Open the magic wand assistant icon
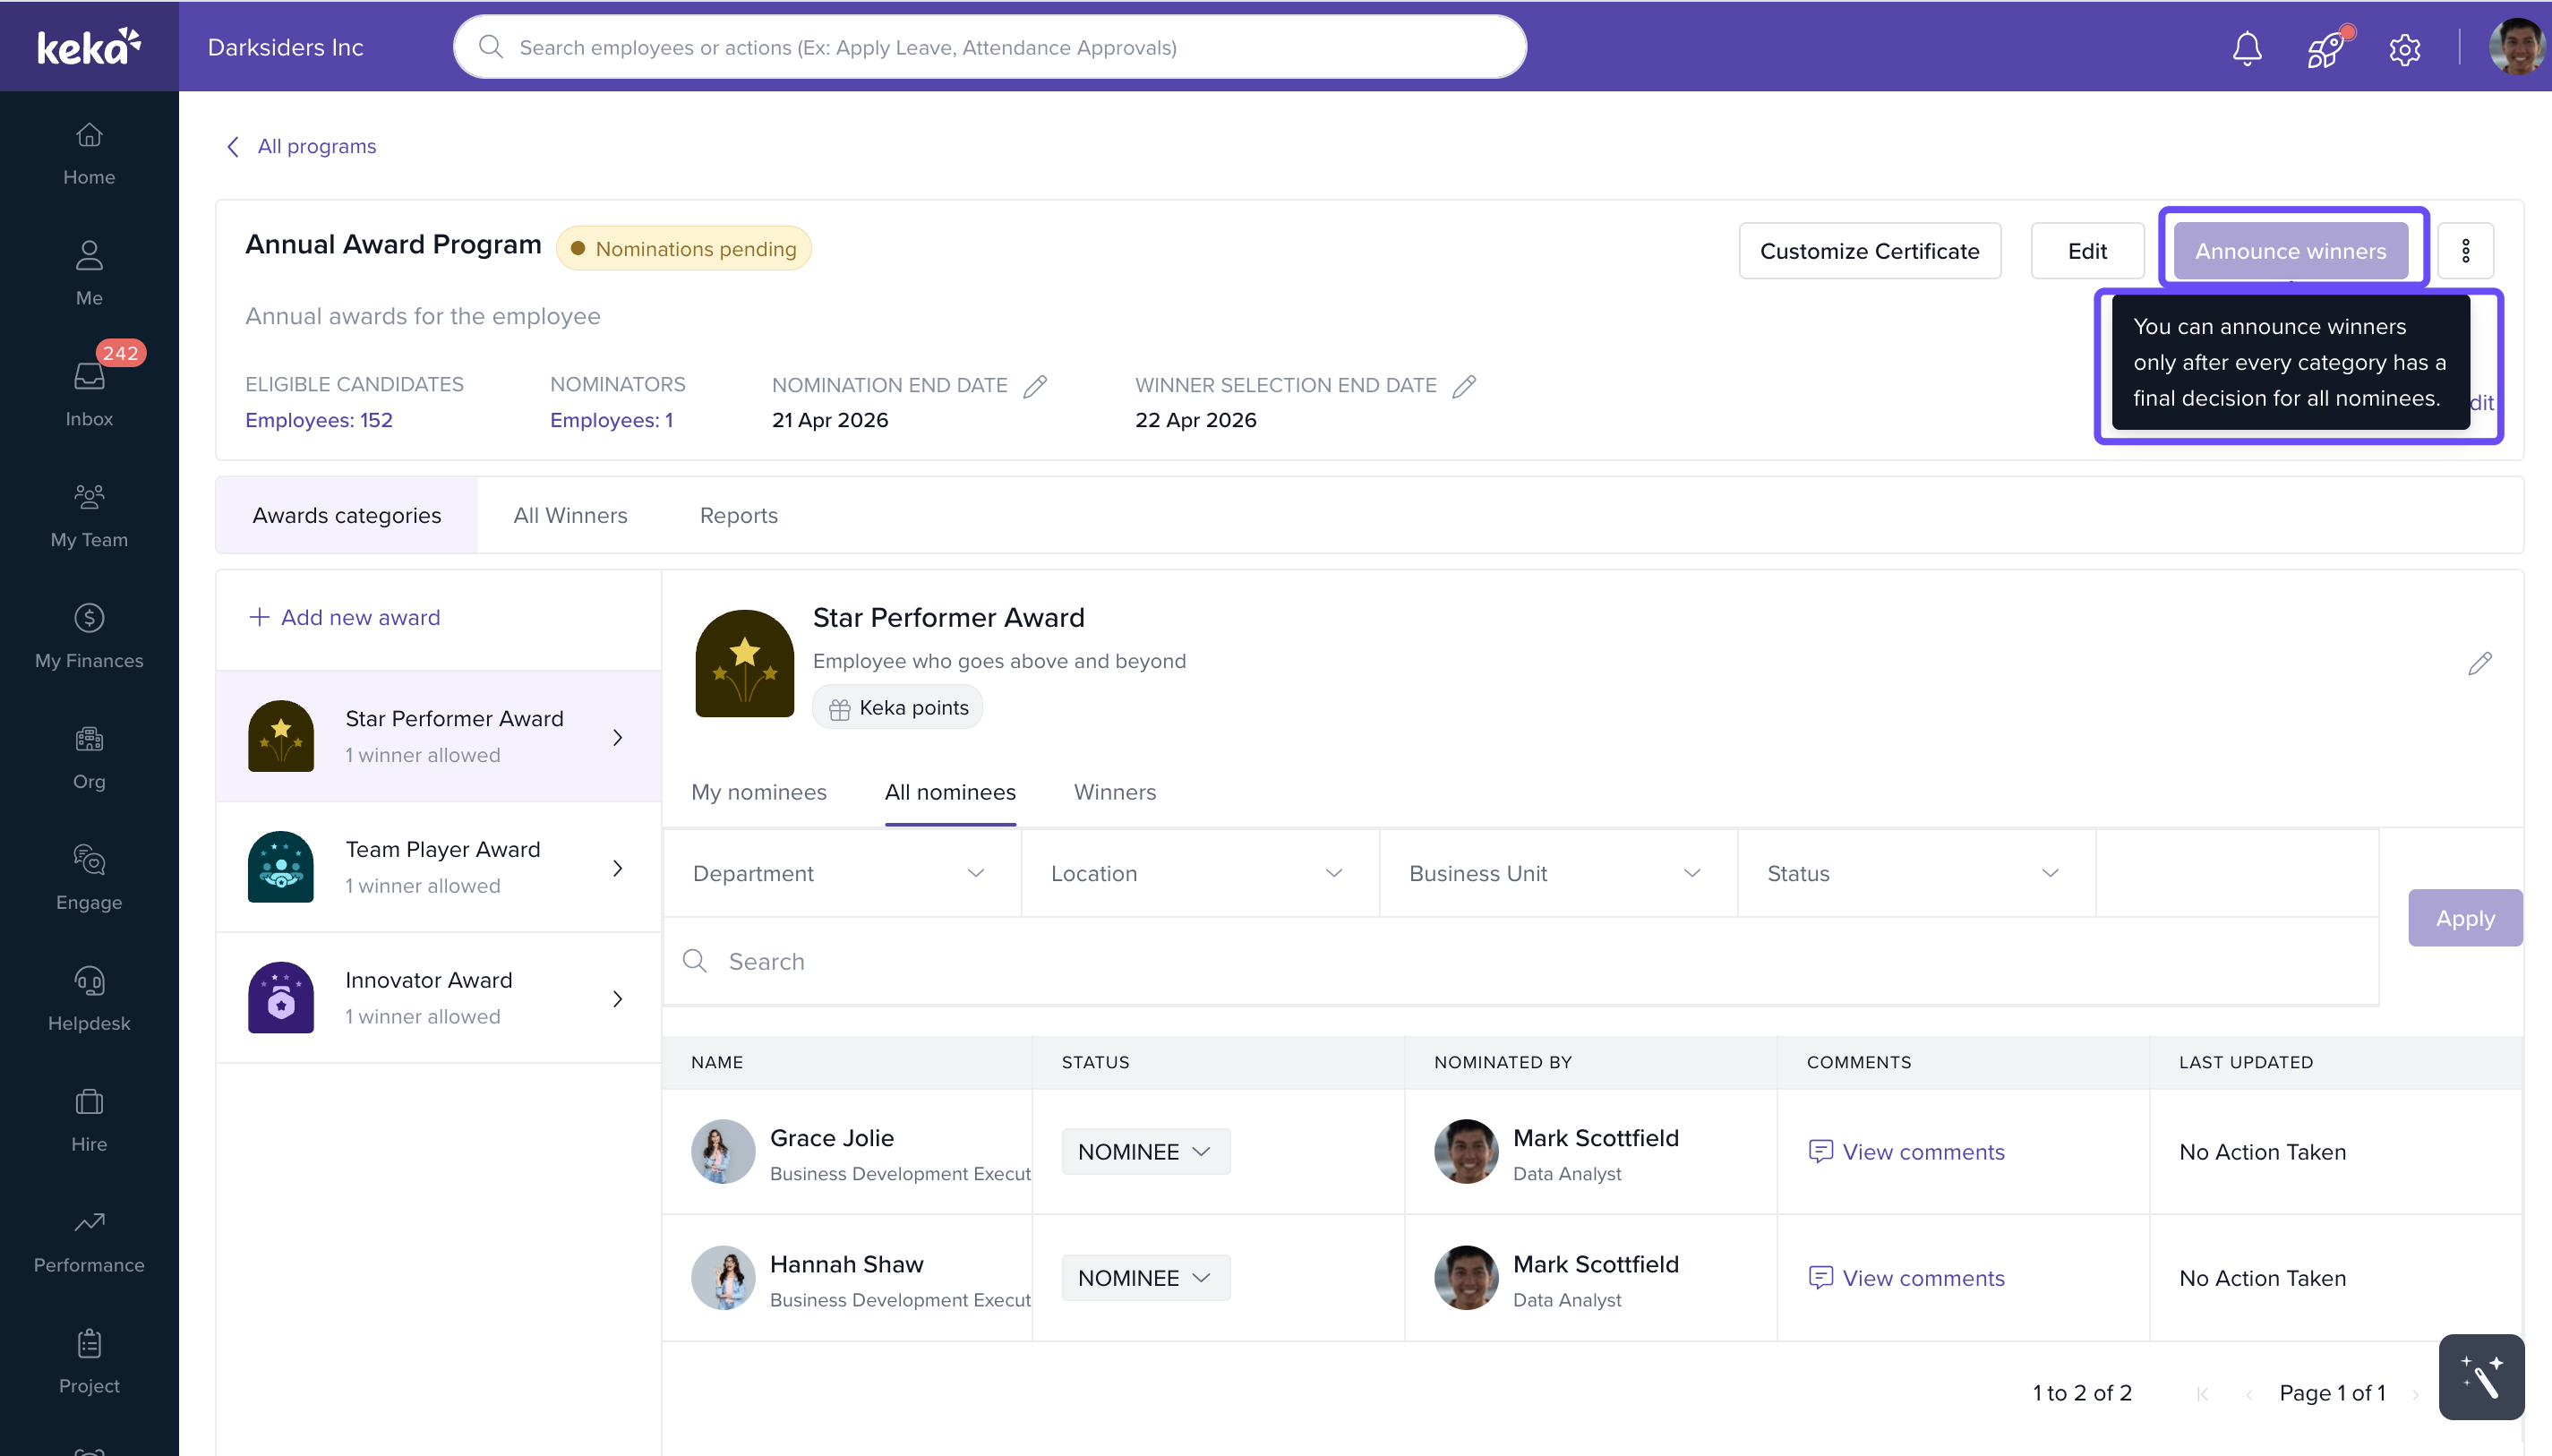Image resolution: width=2552 pixels, height=1456 pixels. click(2481, 1377)
